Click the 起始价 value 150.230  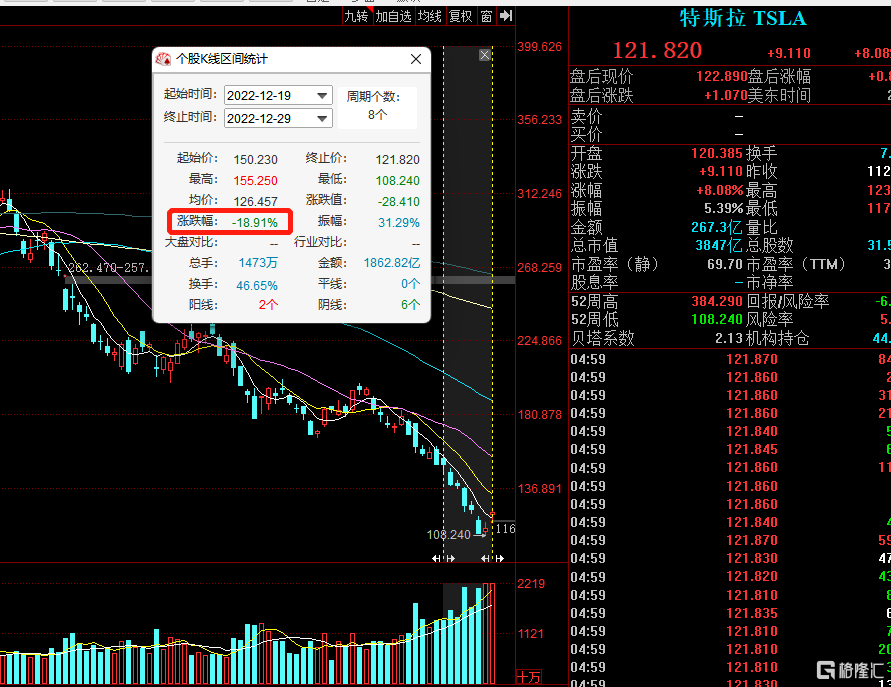[x=255, y=160]
